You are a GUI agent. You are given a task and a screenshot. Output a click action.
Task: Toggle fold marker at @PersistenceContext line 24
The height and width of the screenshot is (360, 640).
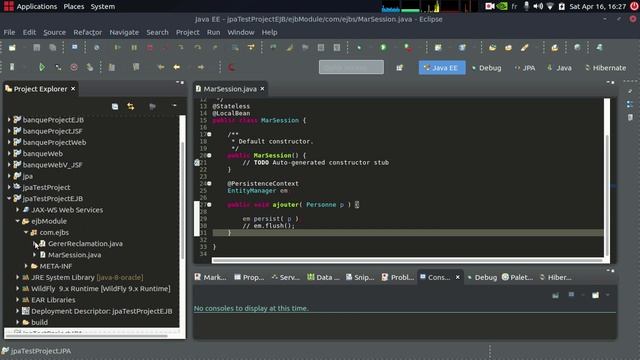[209, 184]
